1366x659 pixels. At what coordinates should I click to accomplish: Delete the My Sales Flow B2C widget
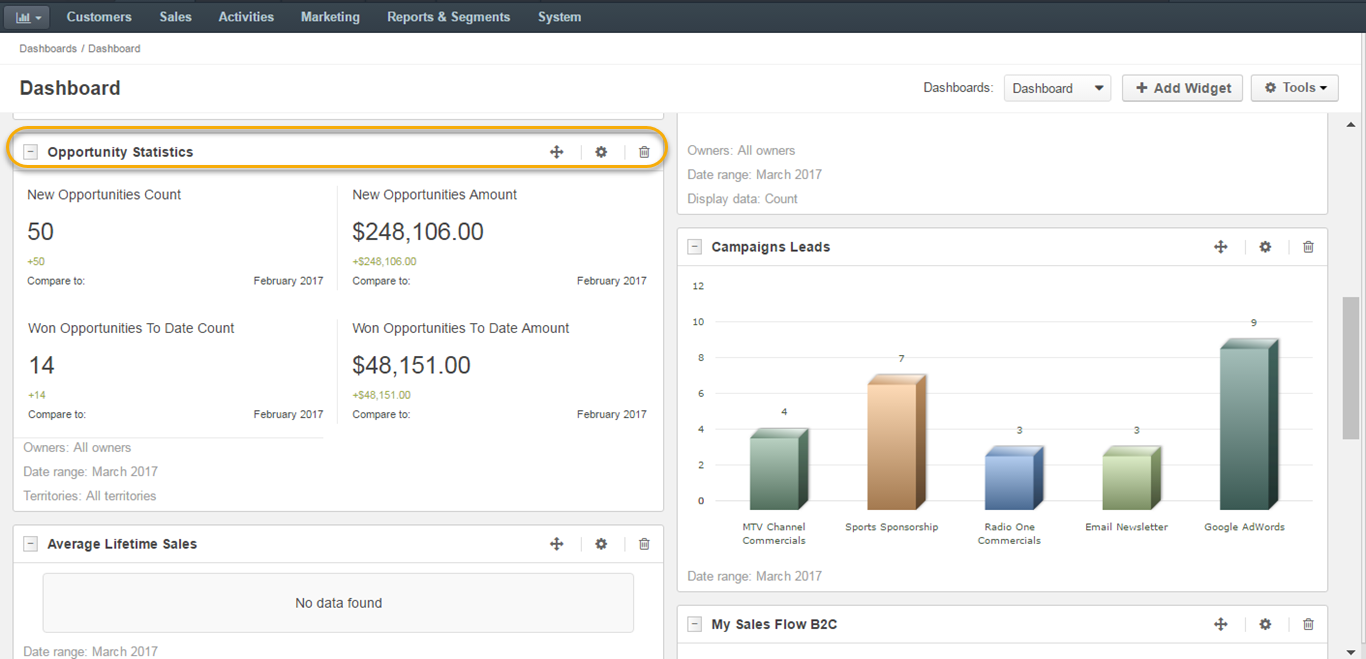1308,624
